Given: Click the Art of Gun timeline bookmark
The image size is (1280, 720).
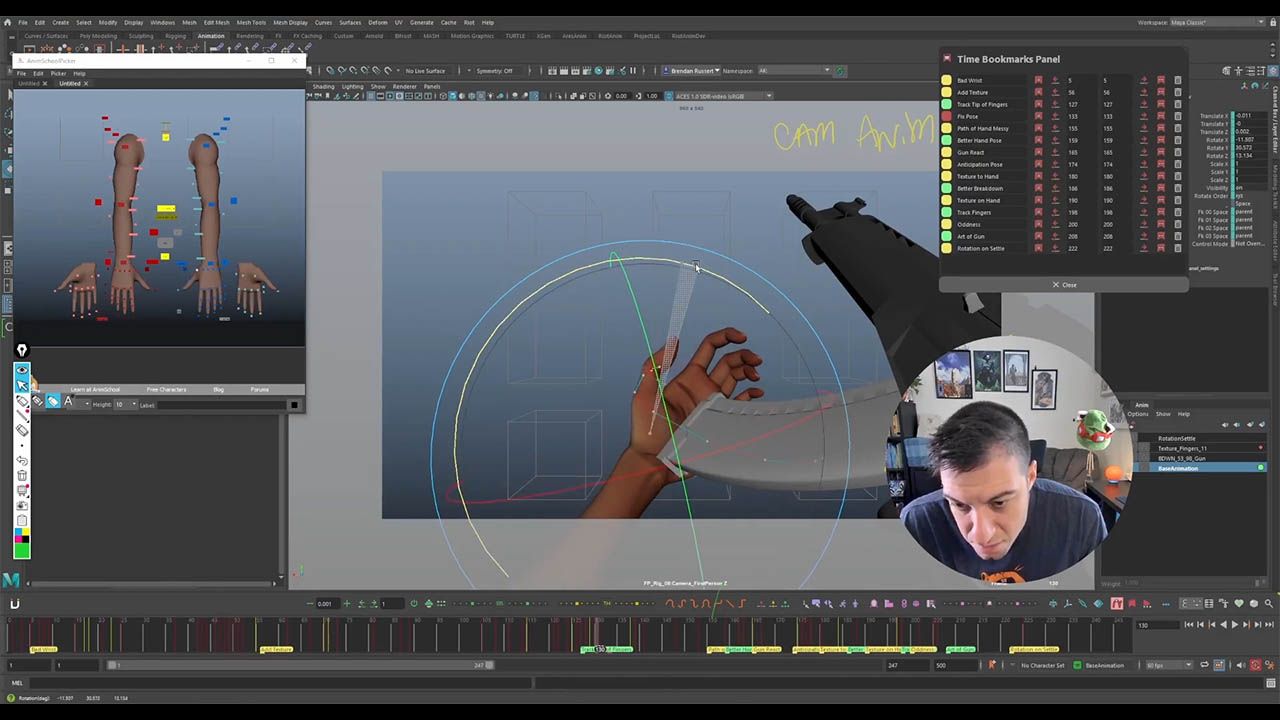Looking at the screenshot, I should (x=959, y=650).
